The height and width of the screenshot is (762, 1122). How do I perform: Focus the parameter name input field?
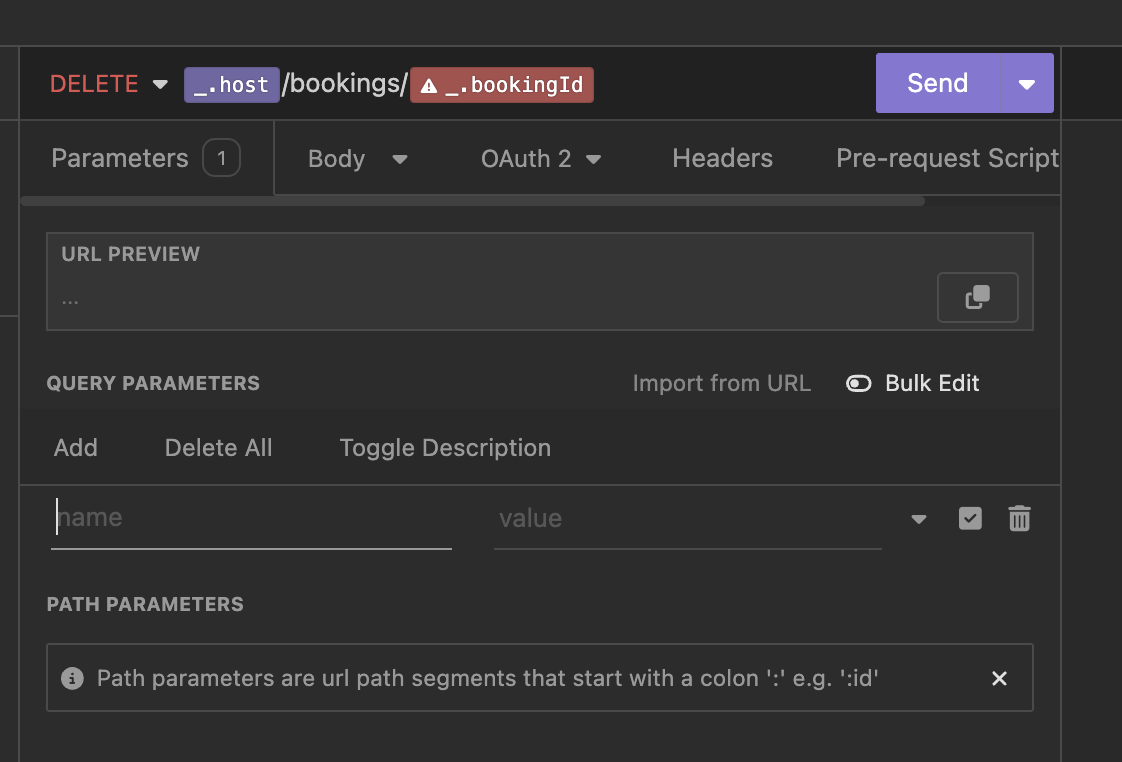click(x=250, y=518)
